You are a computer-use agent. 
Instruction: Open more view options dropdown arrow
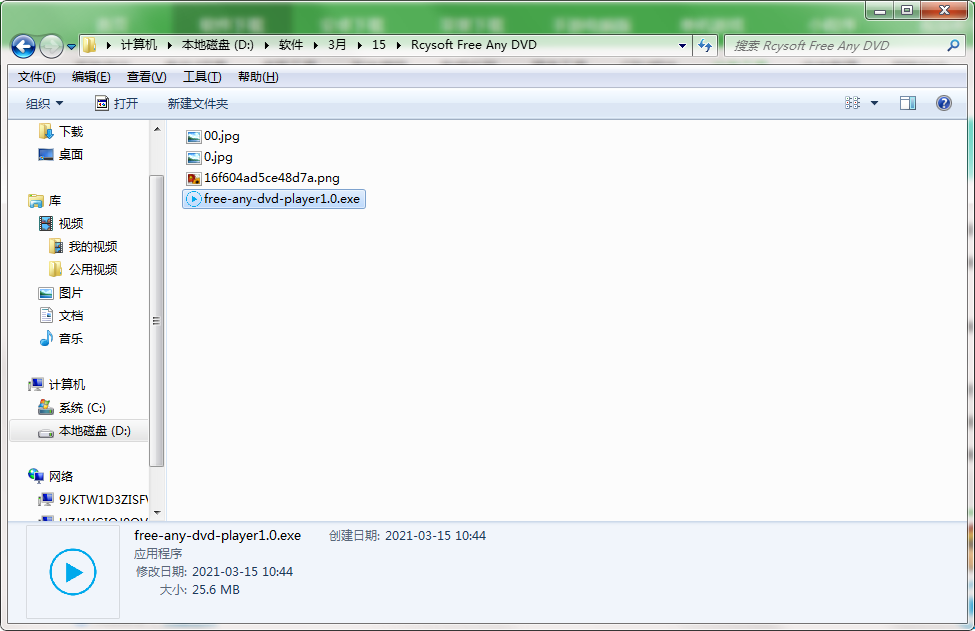point(874,103)
